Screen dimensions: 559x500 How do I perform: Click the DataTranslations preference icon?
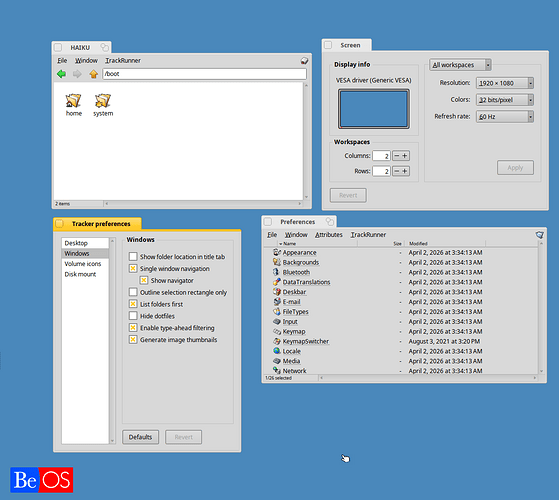coord(277,282)
